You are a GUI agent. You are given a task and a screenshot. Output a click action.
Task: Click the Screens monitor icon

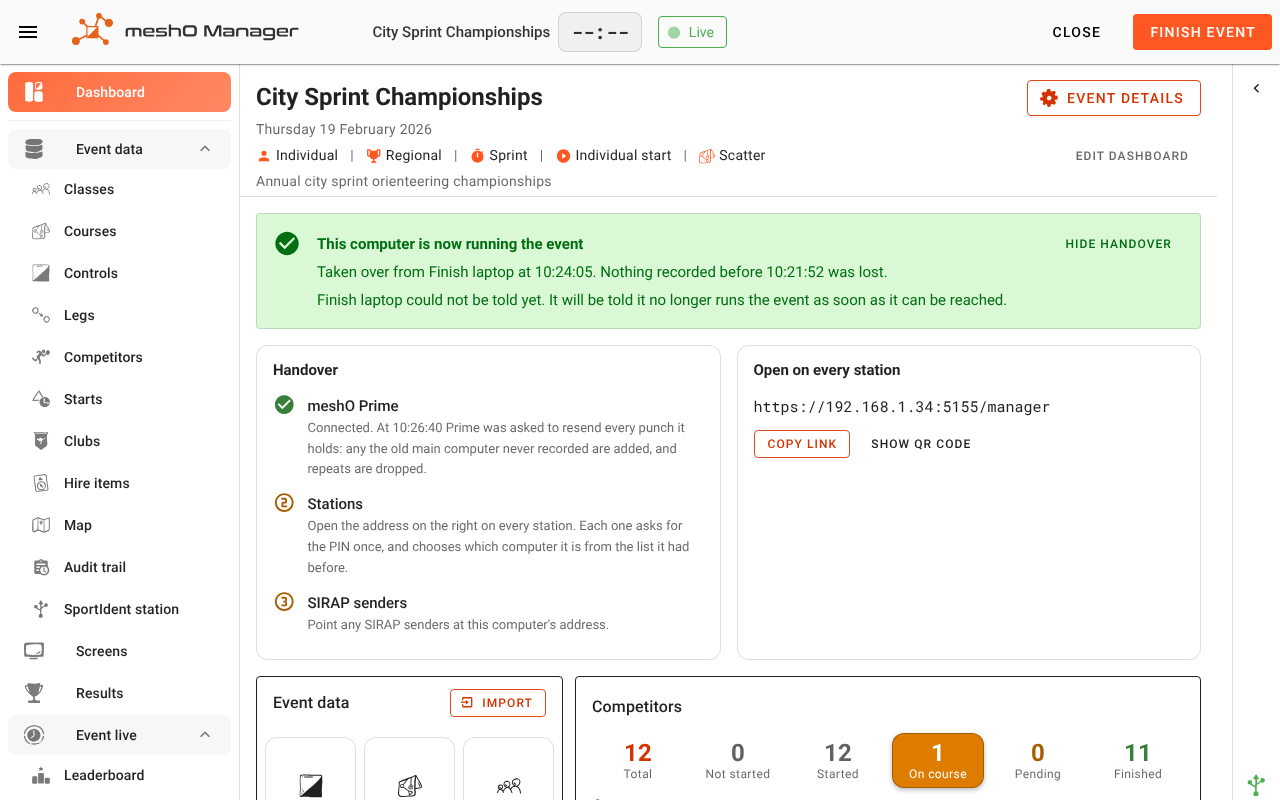pyautogui.click(x=34, y=651)
